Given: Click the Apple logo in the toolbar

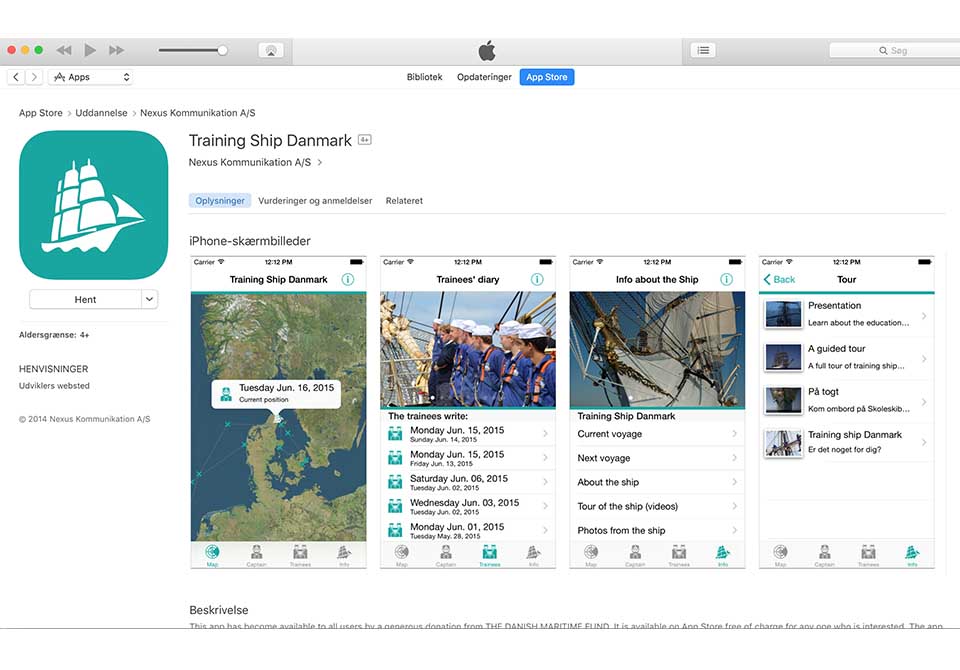Looking at the screenshot, I should (487, 51).
